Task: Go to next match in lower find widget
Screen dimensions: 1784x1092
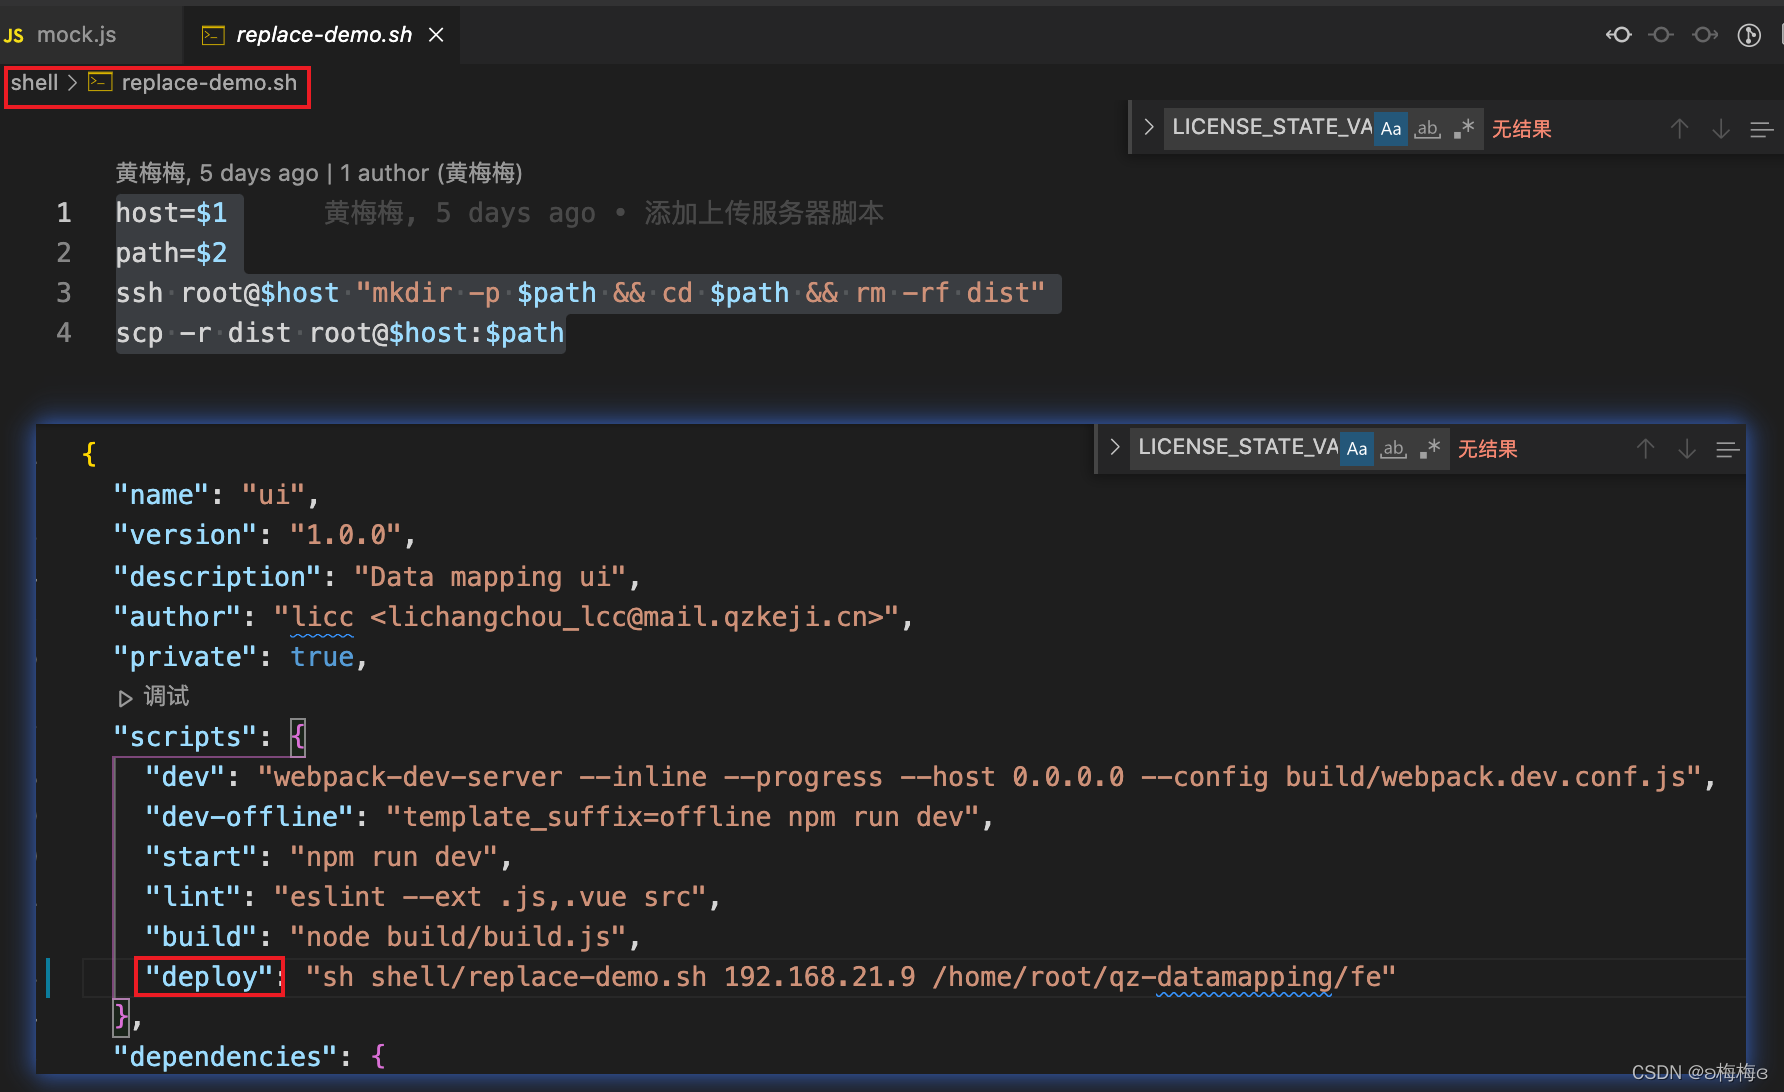Action: [x=1687, y=449]
